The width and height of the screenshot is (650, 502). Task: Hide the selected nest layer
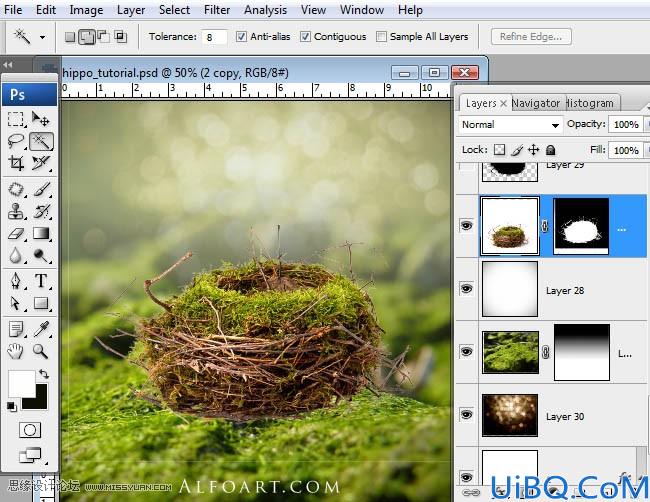coord(467,226)
